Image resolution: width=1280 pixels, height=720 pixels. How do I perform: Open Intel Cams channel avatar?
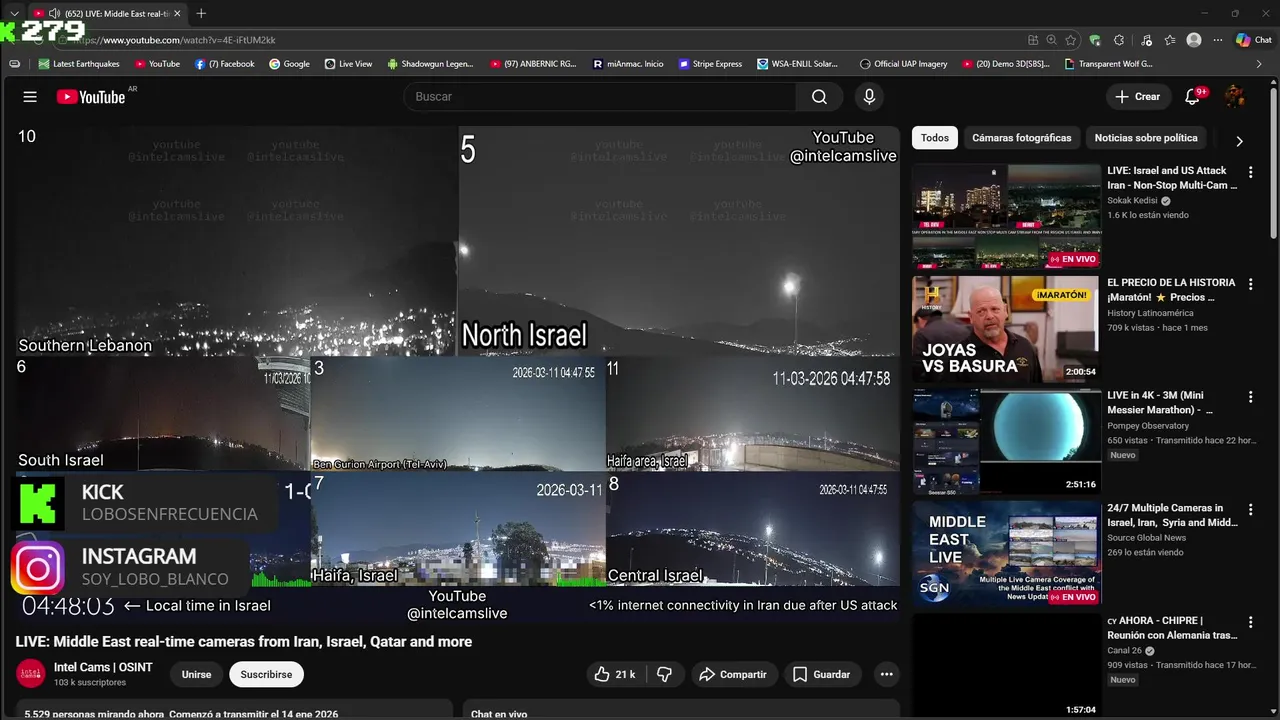click(x=31, y=673)
